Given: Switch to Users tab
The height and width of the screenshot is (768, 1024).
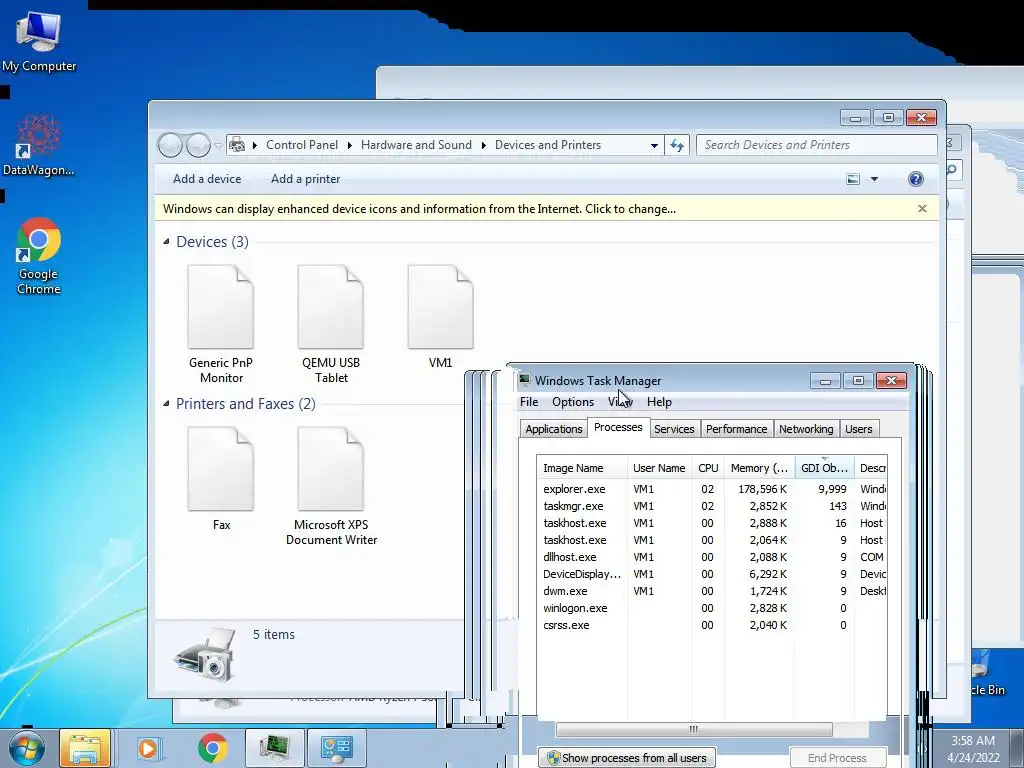Looking at the screenshot, I should [x=859, y=429].
